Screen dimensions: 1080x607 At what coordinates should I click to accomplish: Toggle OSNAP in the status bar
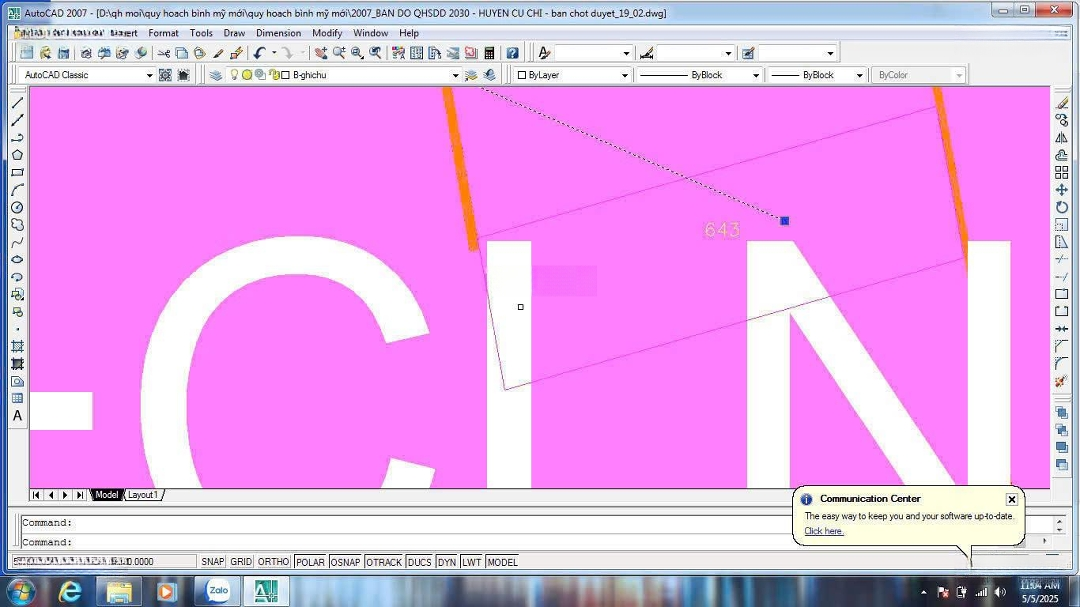click(345, 562)
